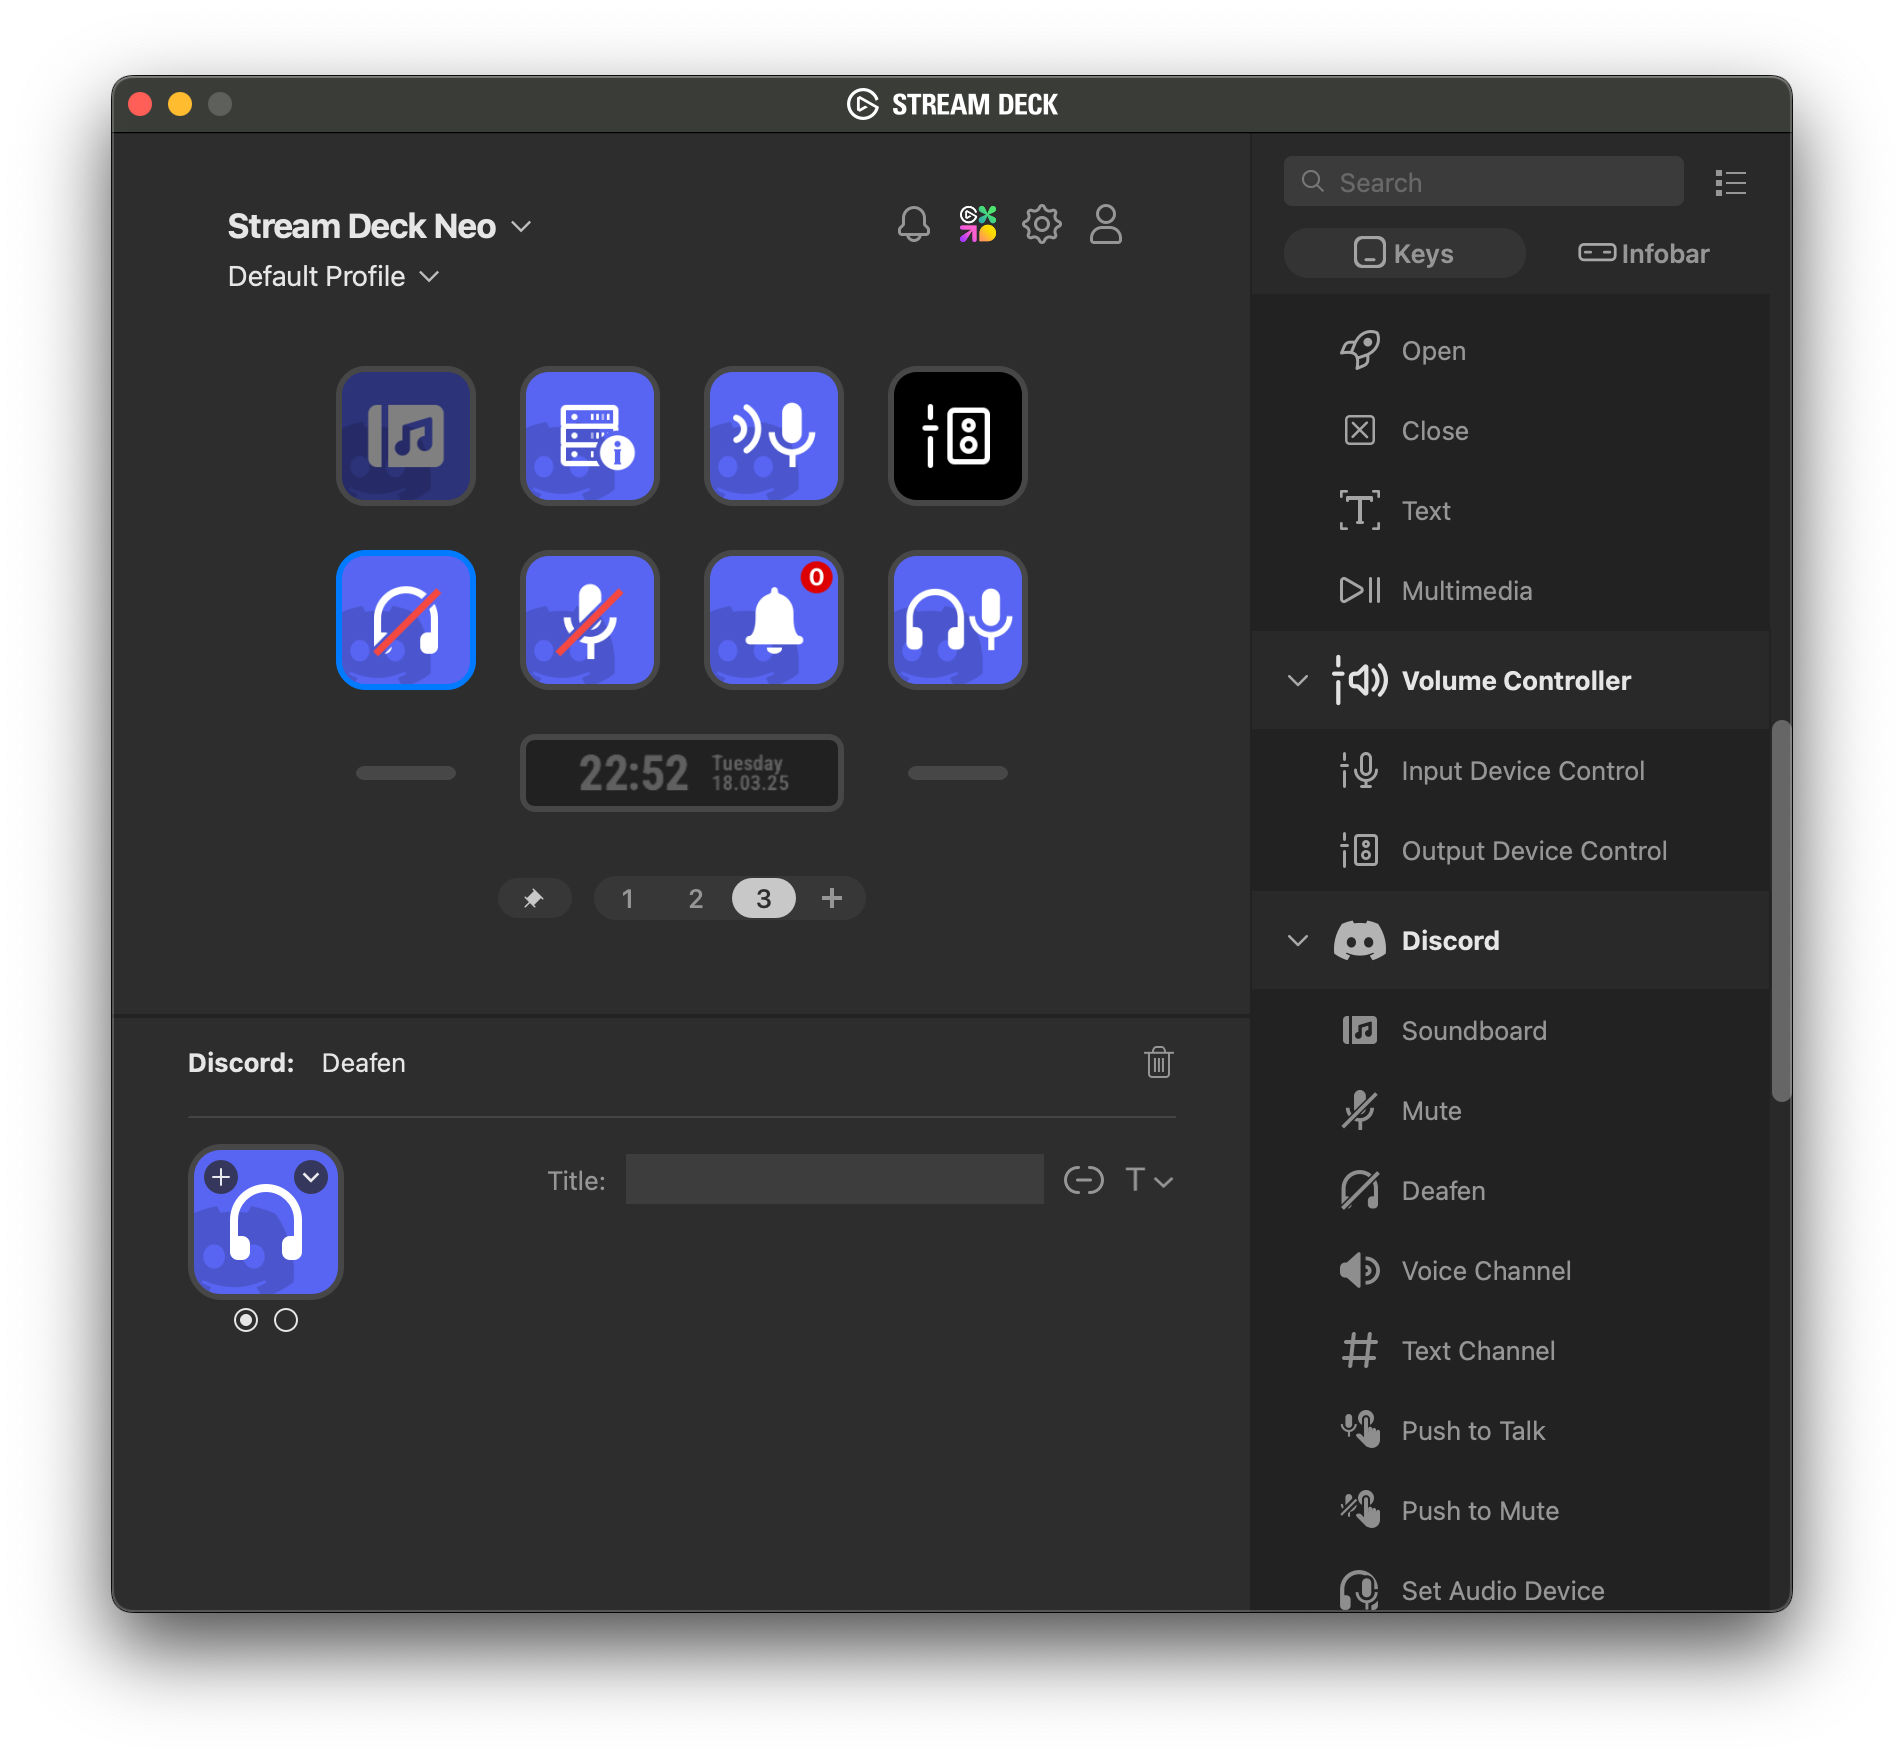Pin the current page
The height and width of the screenshot is (1760, 1904).
pyautogui.click(x=534, y=898)
